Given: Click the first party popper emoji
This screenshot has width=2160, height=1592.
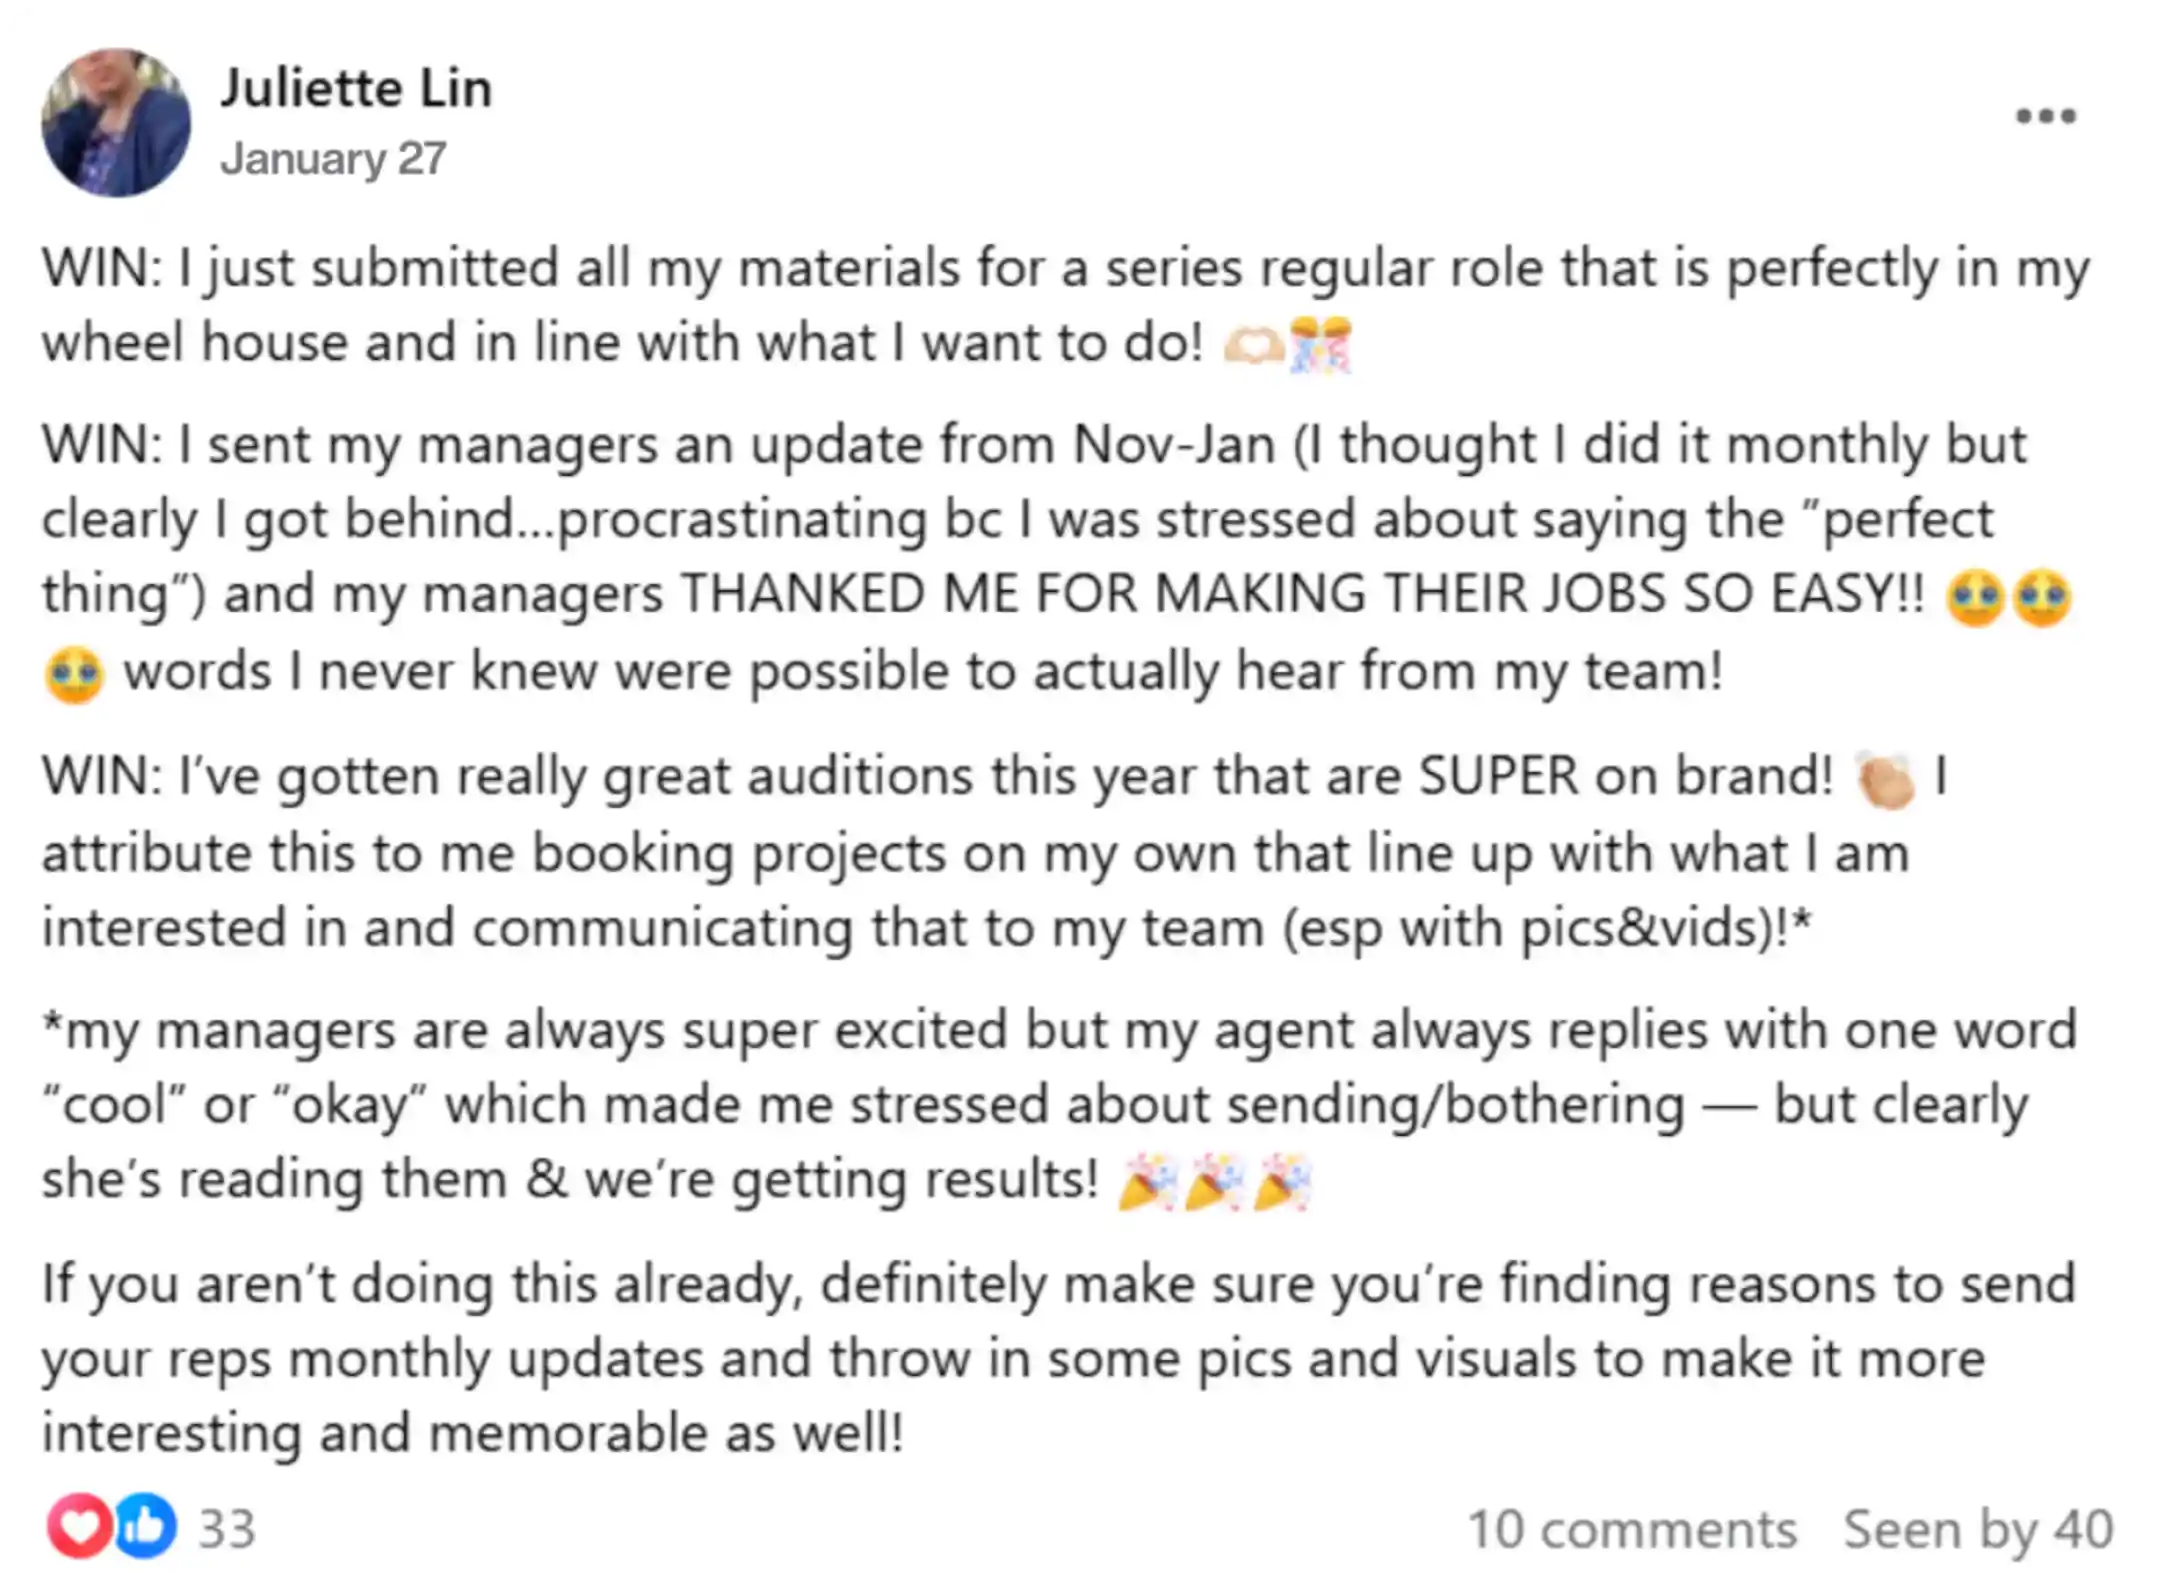Looking at the screenshot, I should coord(1148,1181).
